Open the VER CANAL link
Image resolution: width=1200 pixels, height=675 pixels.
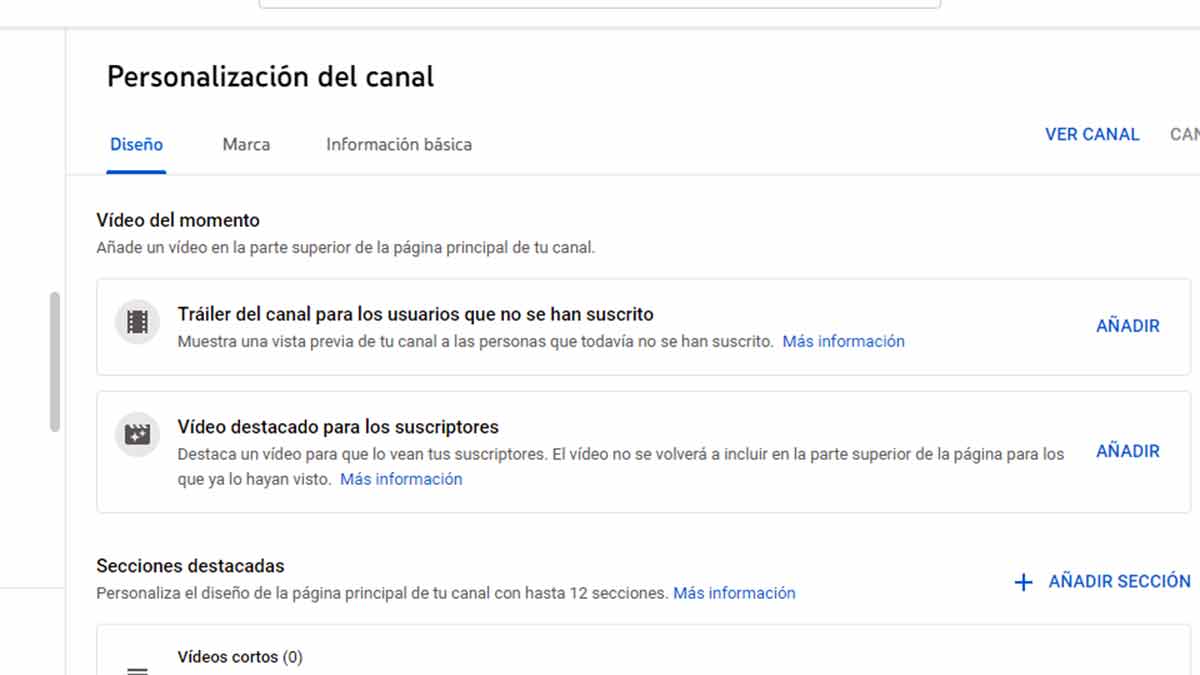click(1091, 135)
